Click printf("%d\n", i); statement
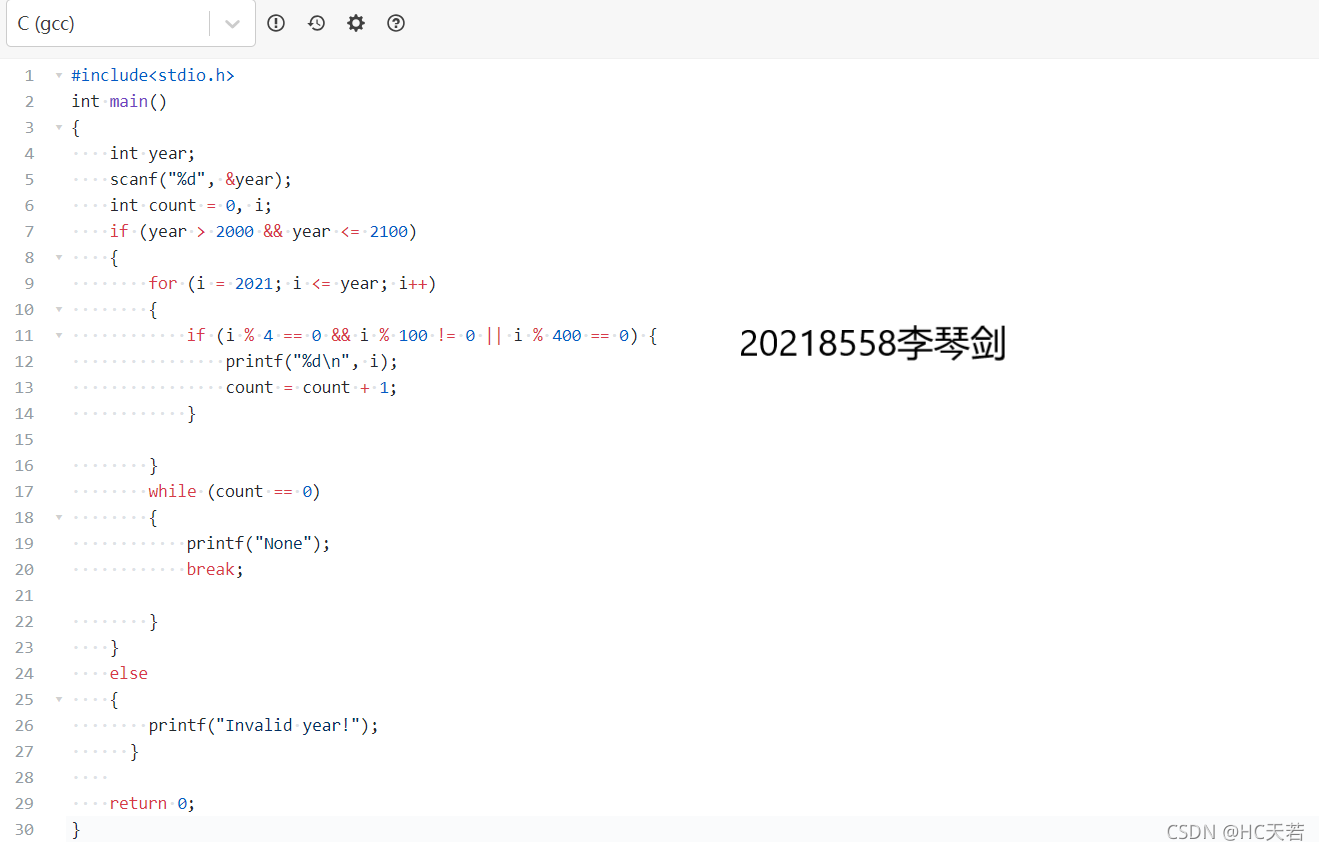This screenshot has width=1319, height=850. coord(312,361)
